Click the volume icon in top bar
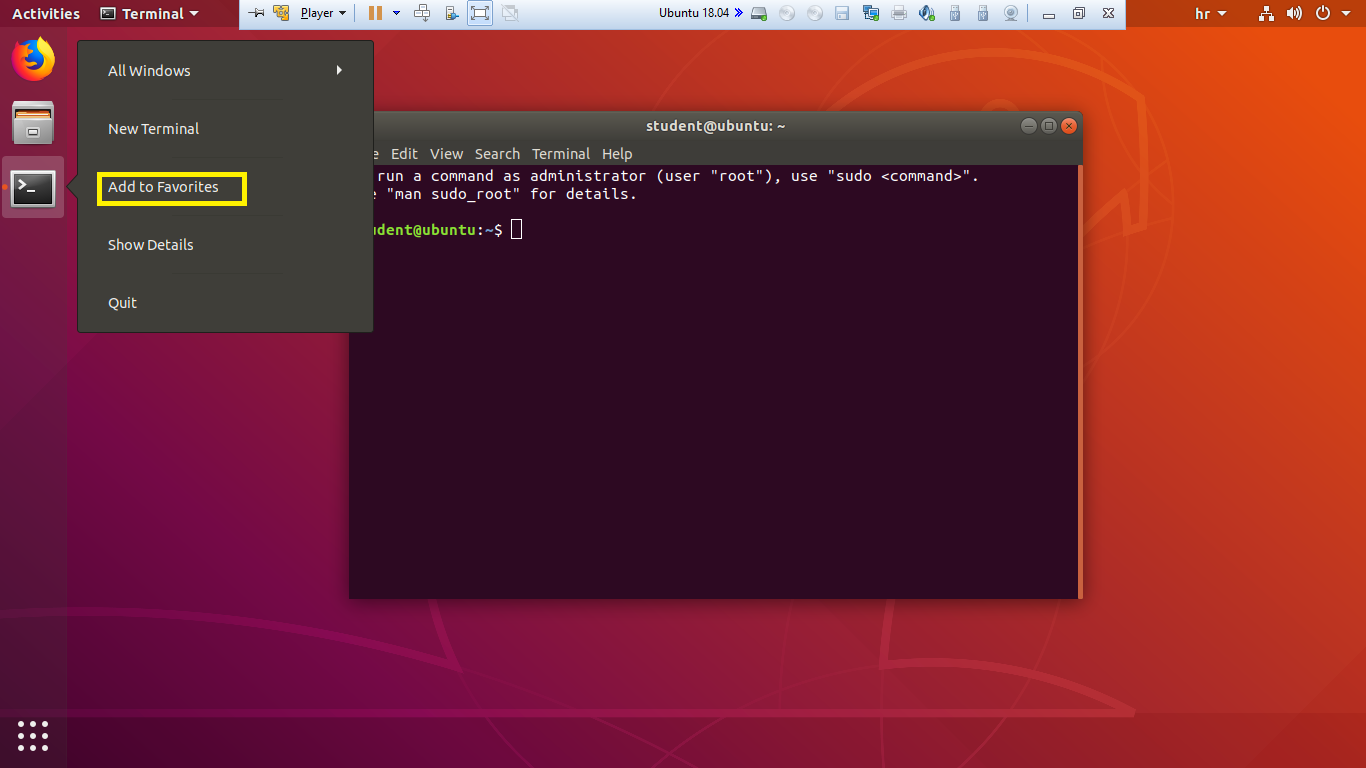1366x768 pixels. click(x=1294, y=14)
